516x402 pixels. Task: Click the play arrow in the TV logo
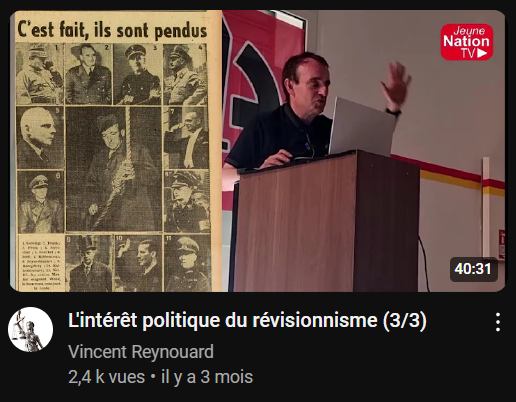pyautogui.click(x=482, y=53)
